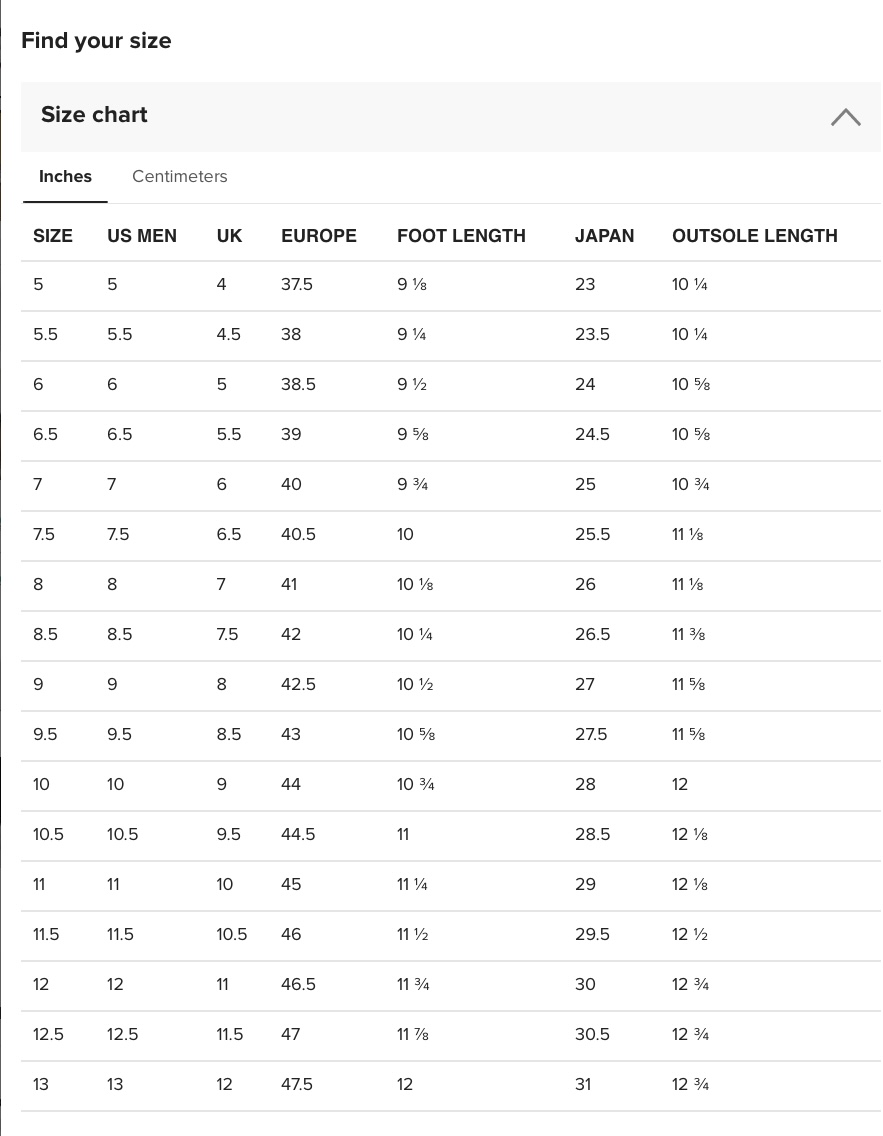Image resolution: width=883 pixels, height=1136 pixels.
Task: Click the US MEN column header
Action: [142, 236]
